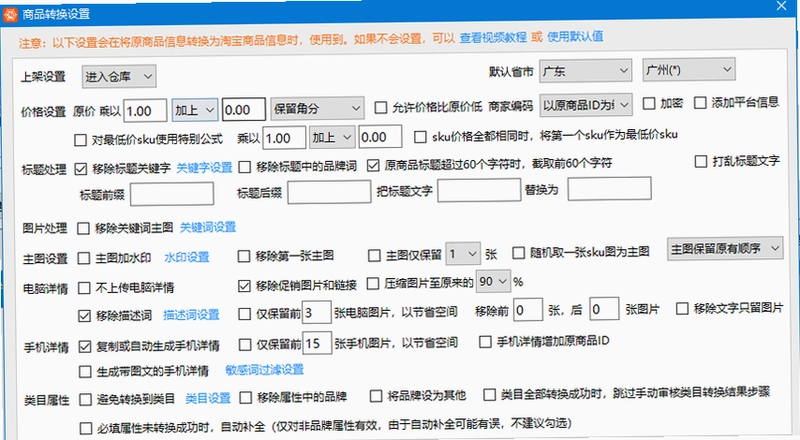Screen dimensions: 800x440
Task: Open the 加上 dropdown in 原价 row
Action: point(195,110)
